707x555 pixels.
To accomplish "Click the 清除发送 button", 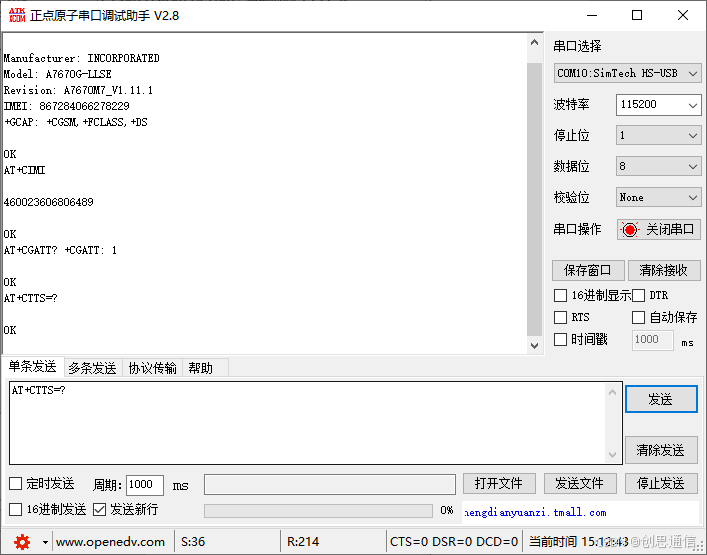I will click(661, 450).
